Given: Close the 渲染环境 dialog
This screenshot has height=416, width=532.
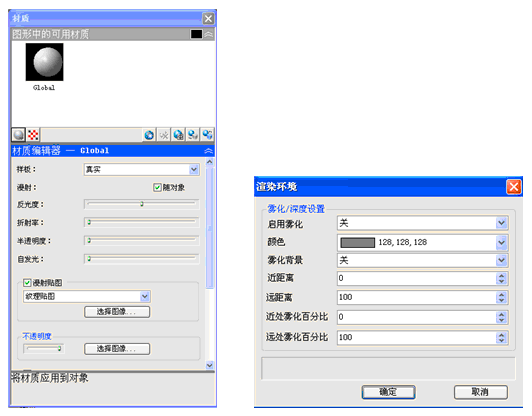Looking at the screenshot, I should point(514,187).
